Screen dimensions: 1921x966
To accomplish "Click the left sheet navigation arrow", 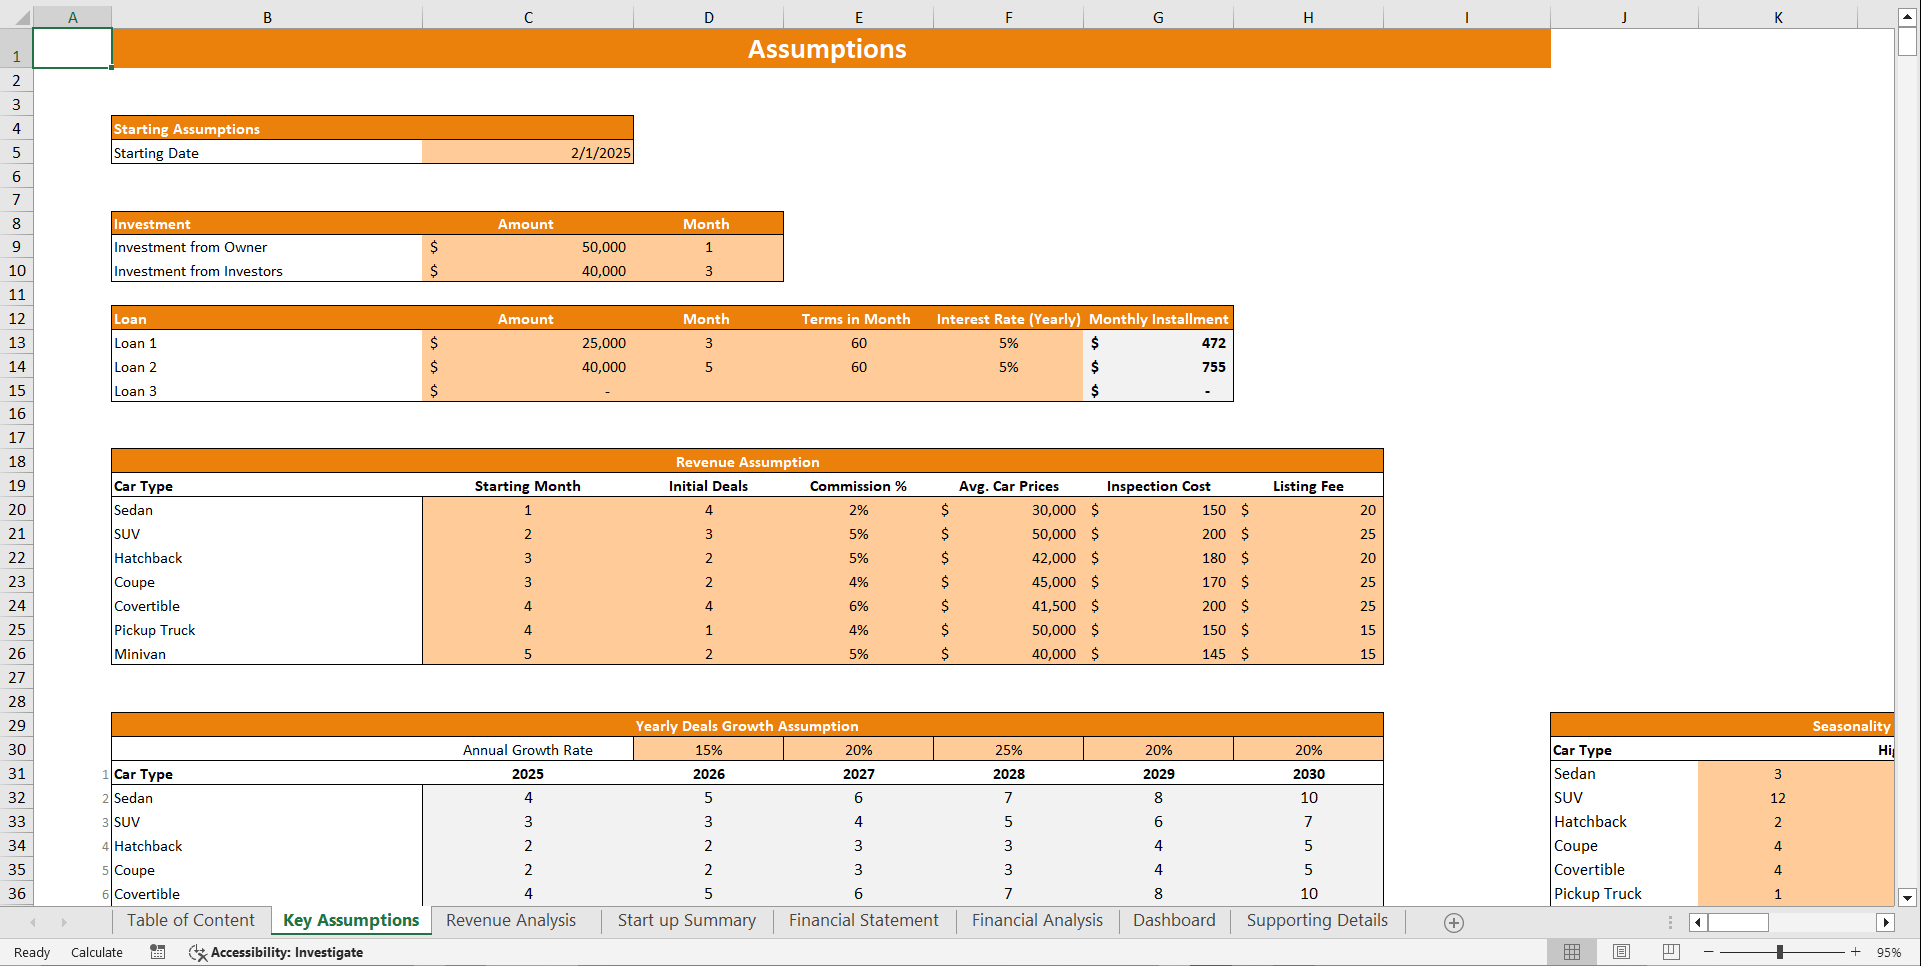I will (33, 922).
